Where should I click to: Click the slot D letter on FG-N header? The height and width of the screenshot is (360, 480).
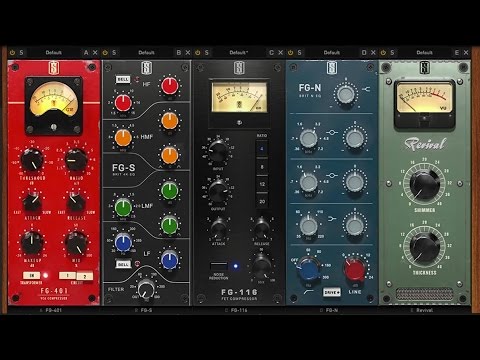364,53
